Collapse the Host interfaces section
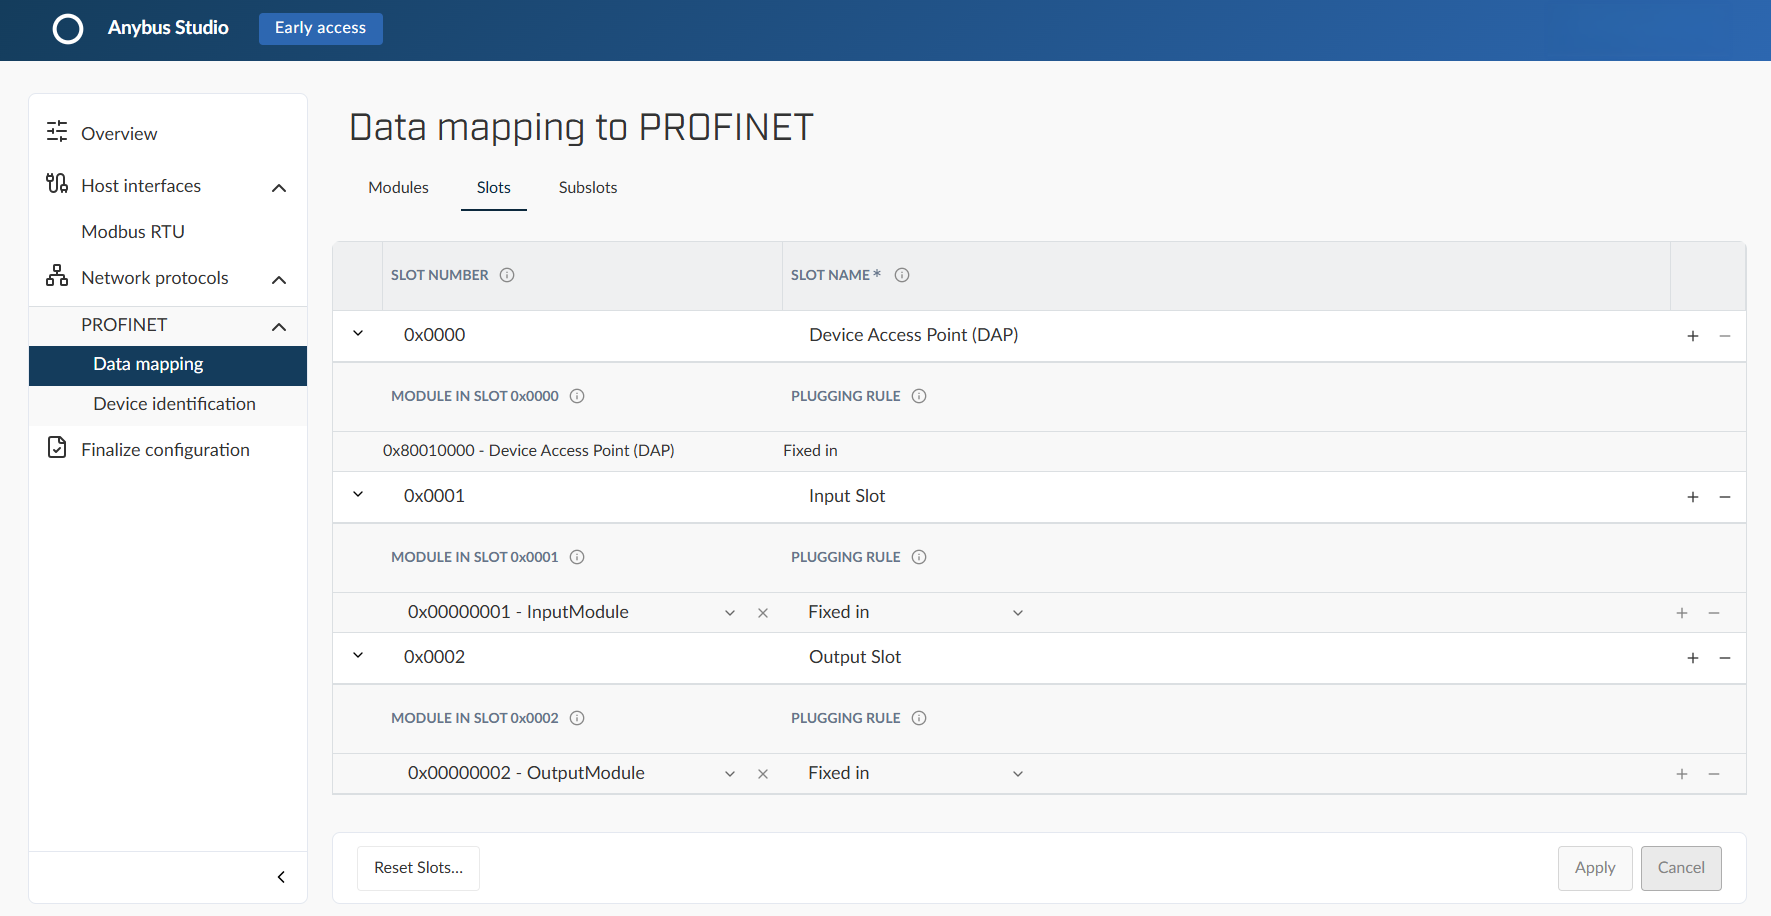 279,188
